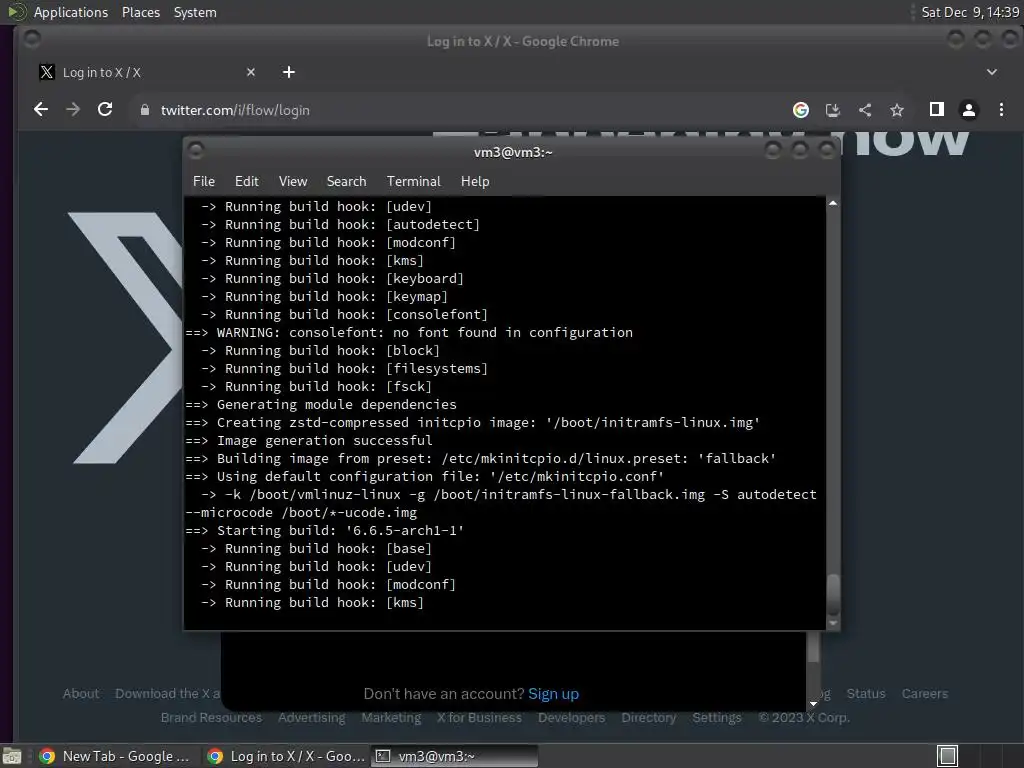Go back in Chrome browser
The width and height of the screenshot is (1024, 768).
coord(40,110)
